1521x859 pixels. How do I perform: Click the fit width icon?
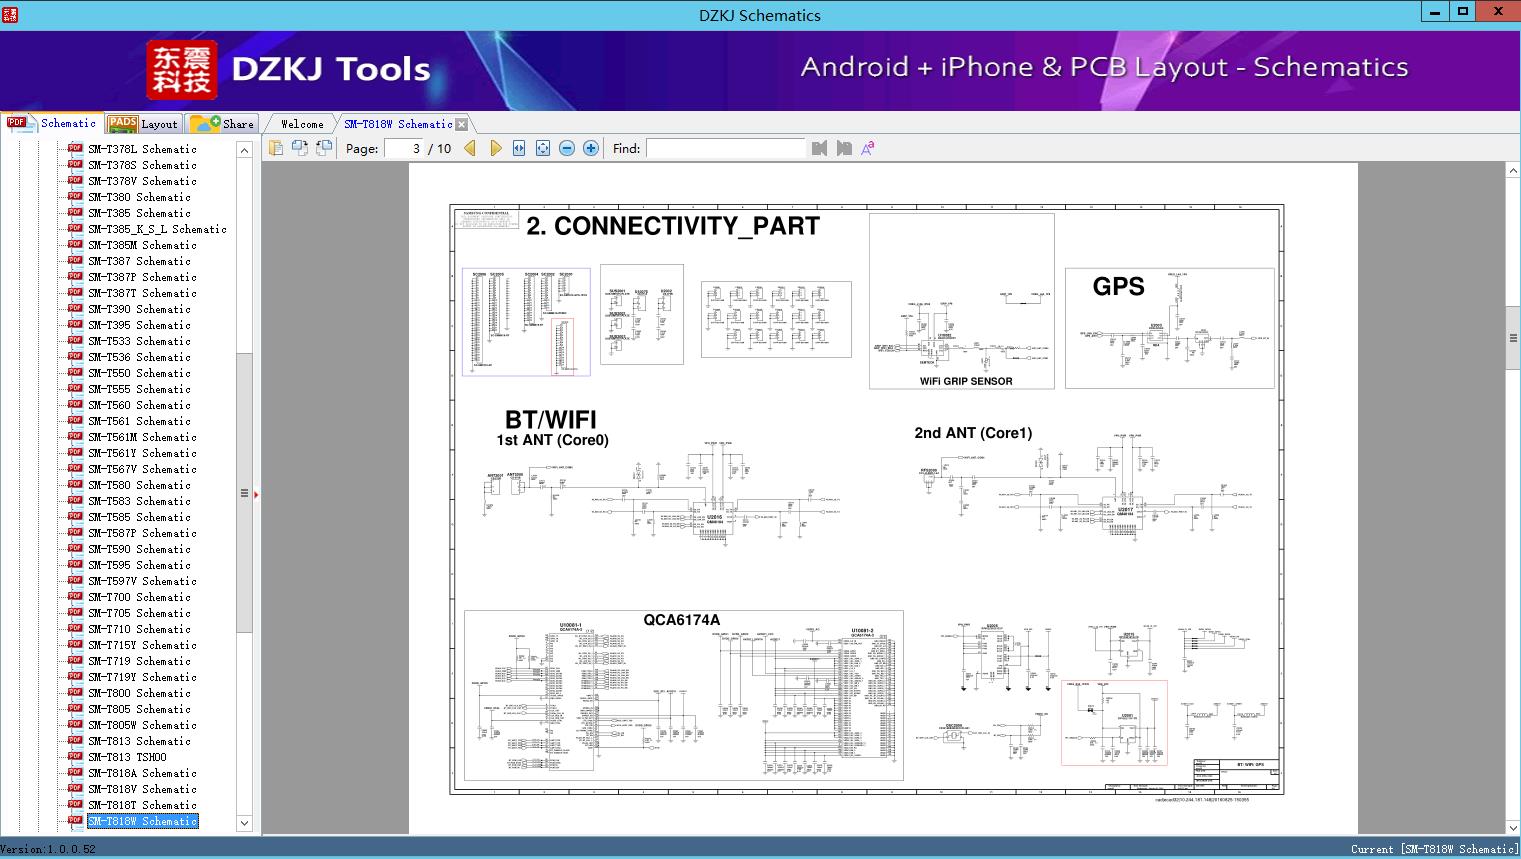519,148
